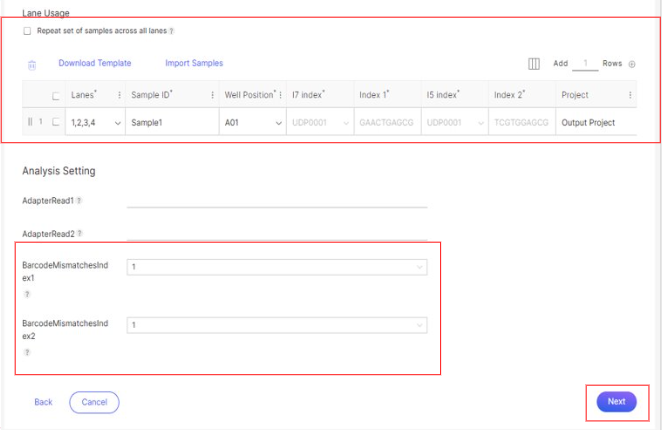Click help icon under BarcodeMismatchesIndex2
662x430 pixels.
pyautogui.click(x=27, y=352)
